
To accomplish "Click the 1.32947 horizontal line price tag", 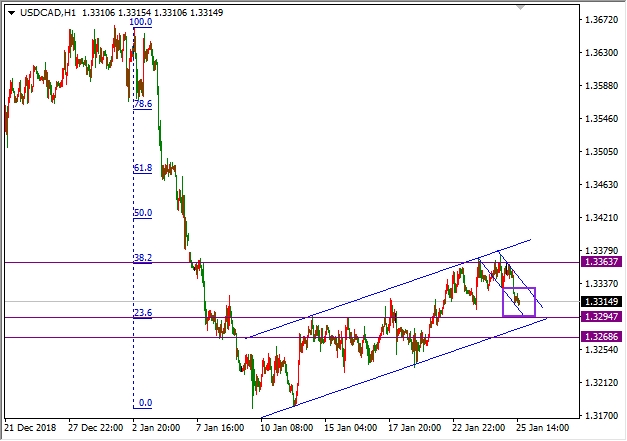I will coord(602,317).
